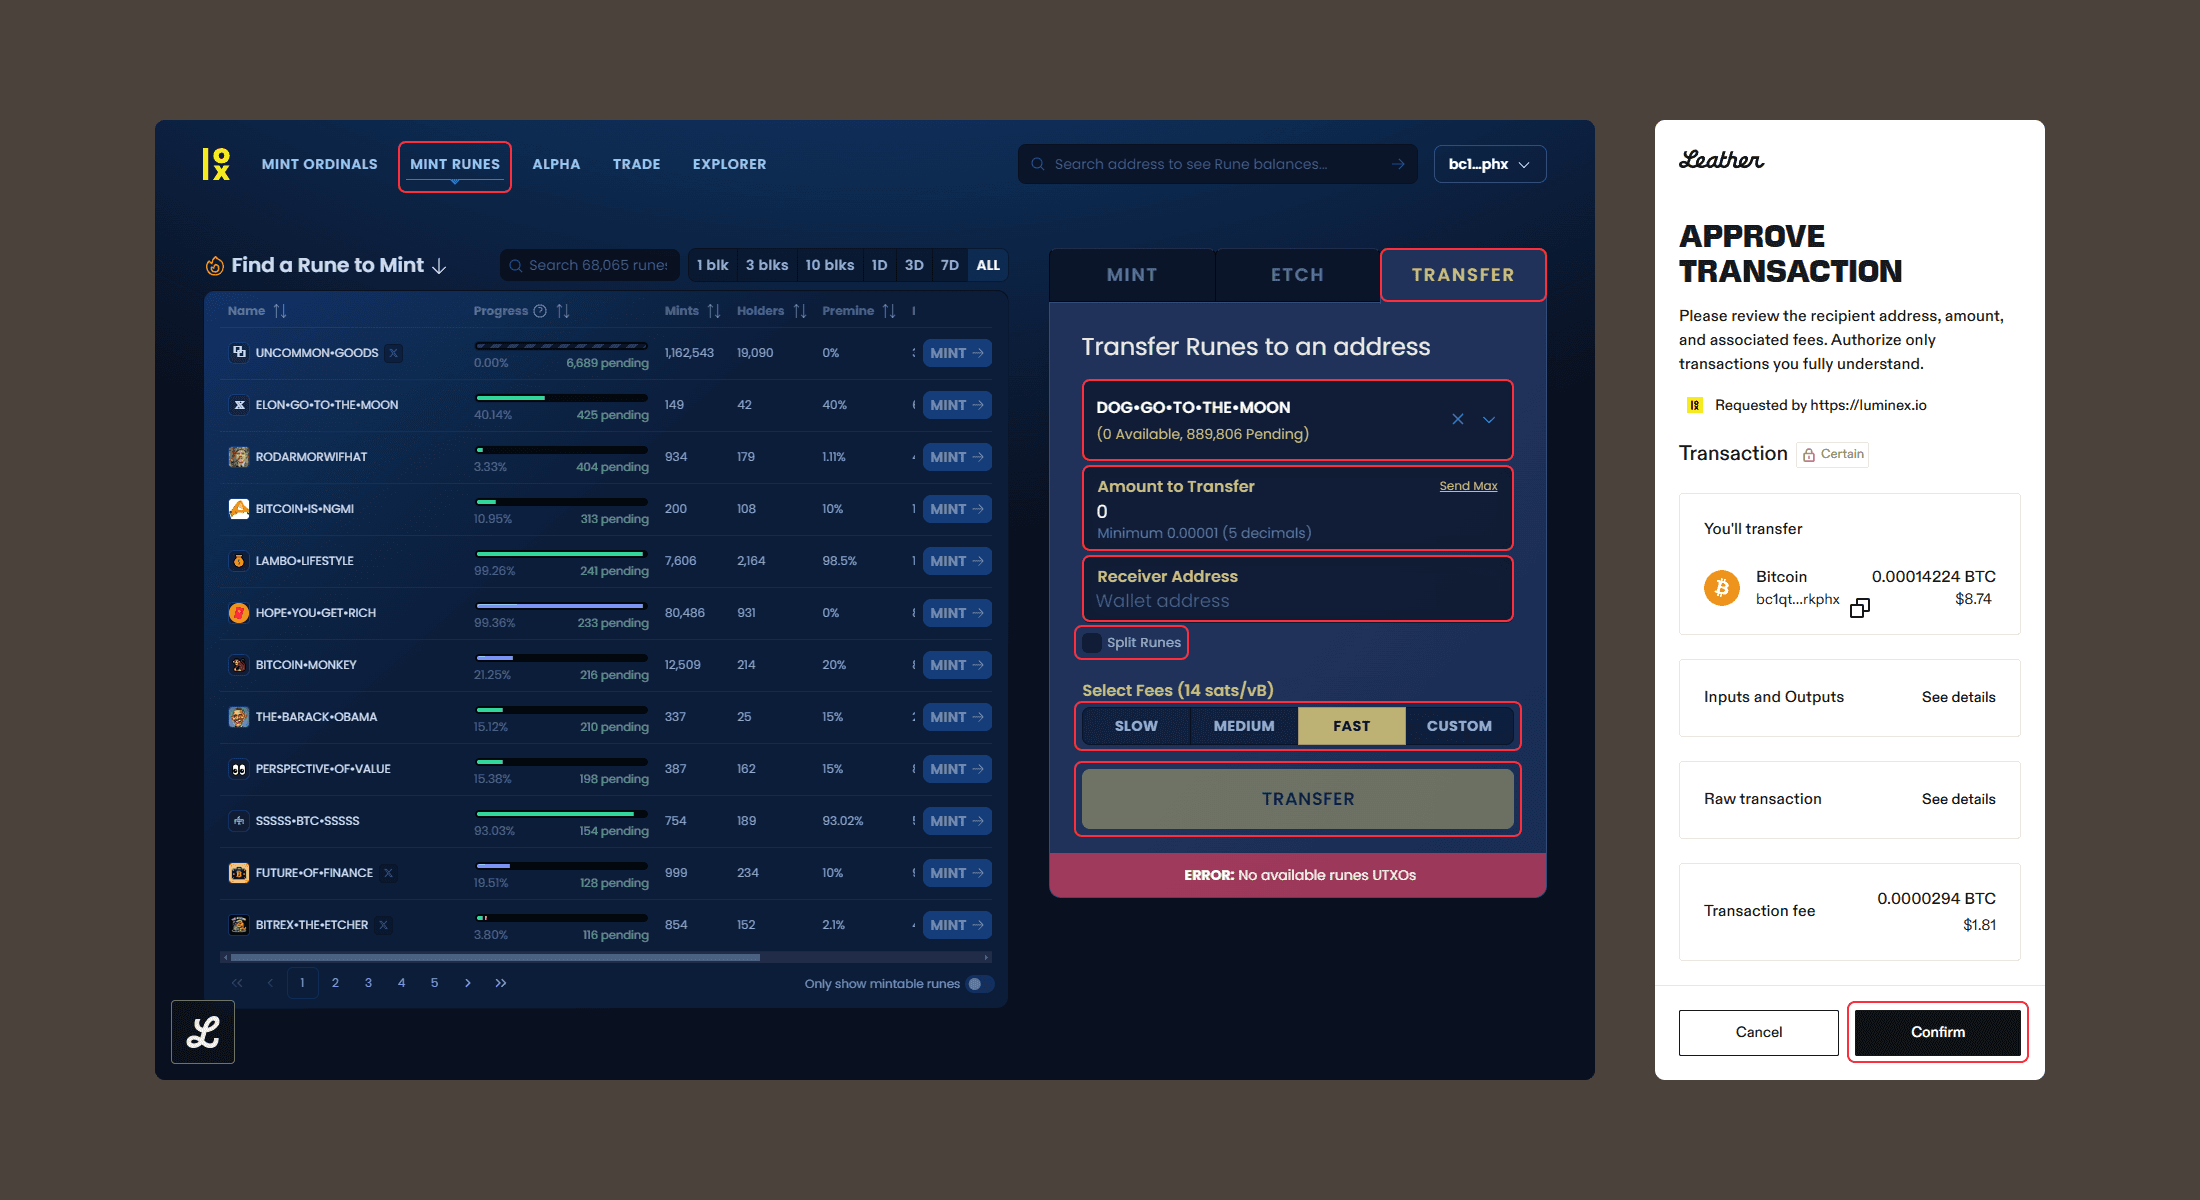Click the Leather wallet icon at bottom left
The image size is (2200, 1200).
(x=203, y=1032)
